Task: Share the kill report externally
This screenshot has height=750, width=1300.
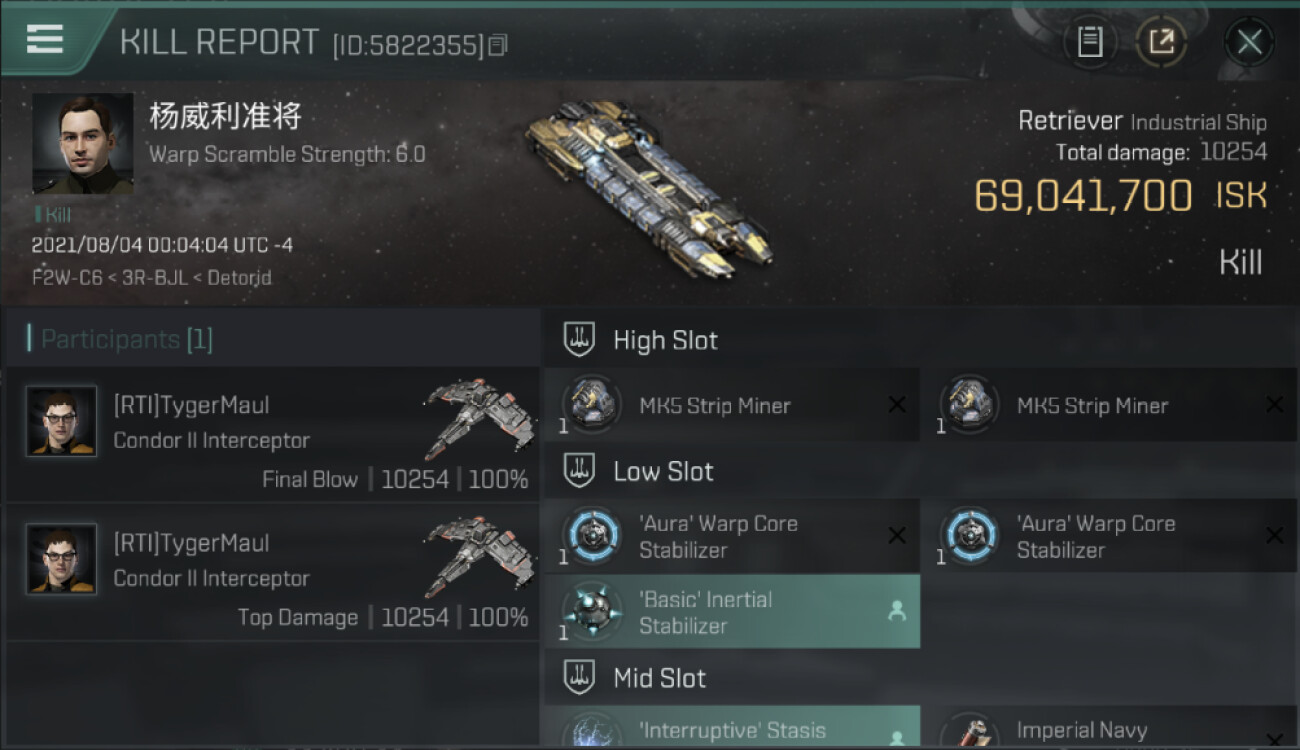Action: click(1161, 42)
